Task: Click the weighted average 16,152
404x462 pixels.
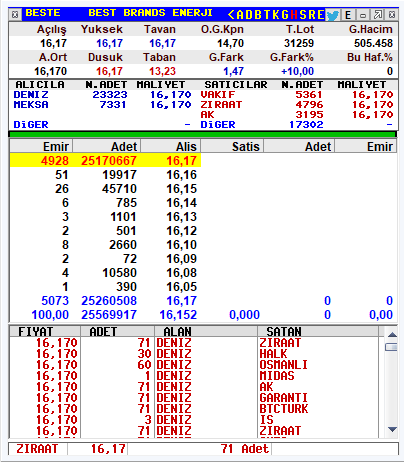Action: [x=178, y=315]
